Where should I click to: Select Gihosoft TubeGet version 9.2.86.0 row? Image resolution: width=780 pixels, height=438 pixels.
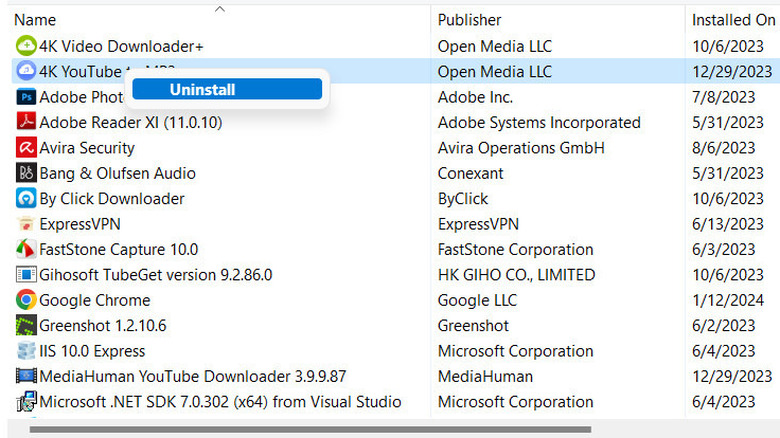[155, 275]
